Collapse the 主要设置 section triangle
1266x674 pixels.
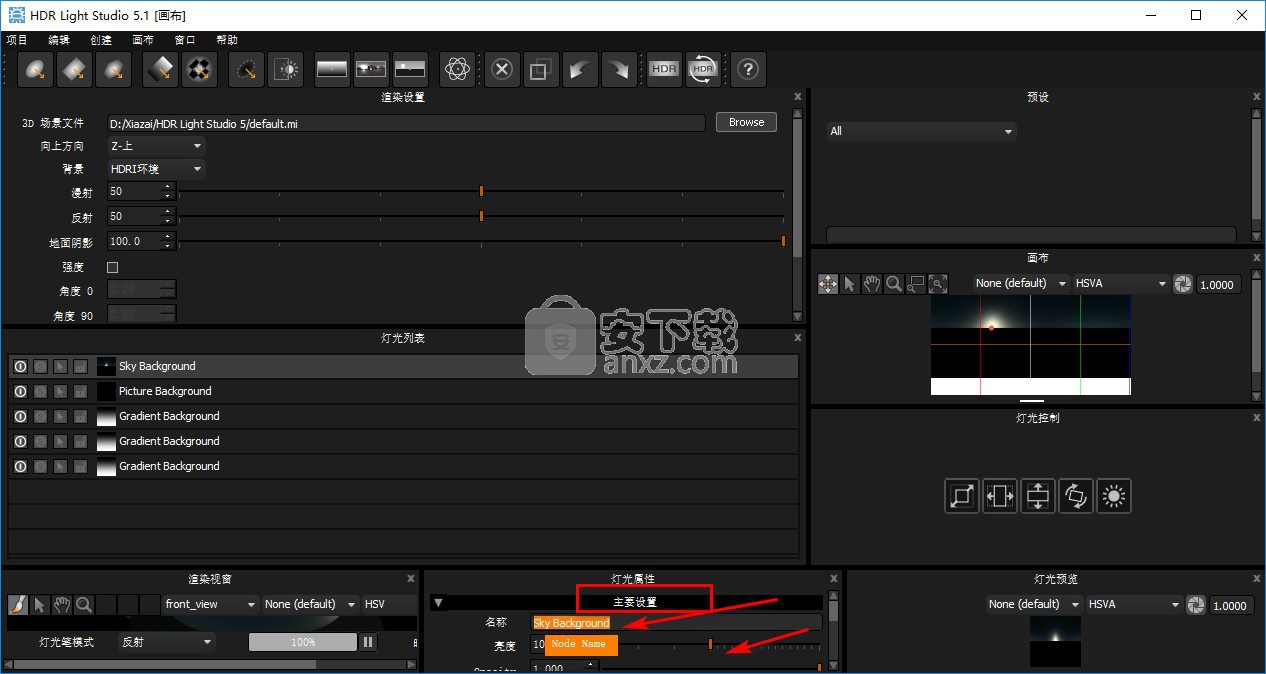pos(438,603)
